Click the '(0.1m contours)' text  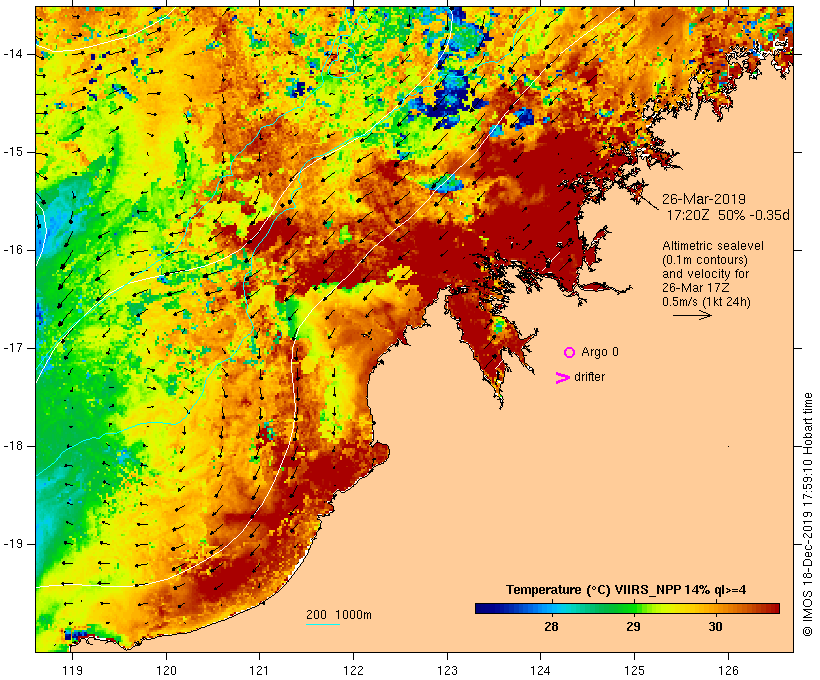(705, 260)
